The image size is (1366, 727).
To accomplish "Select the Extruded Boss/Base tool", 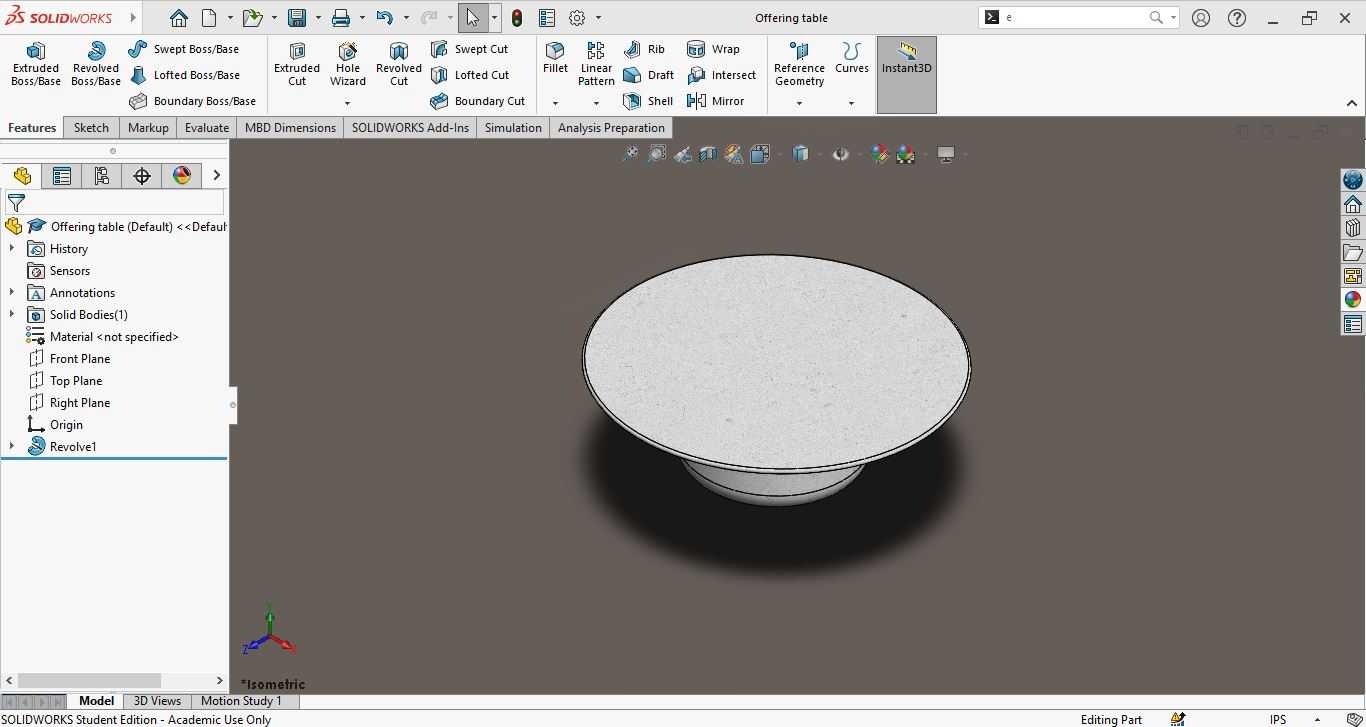I will coord(36,64).
